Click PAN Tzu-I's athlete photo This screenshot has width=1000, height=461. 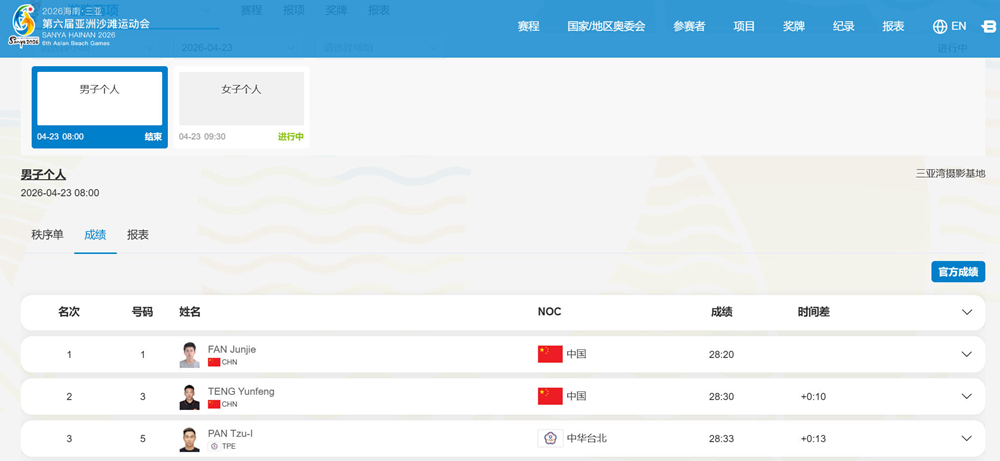click(190, 439)
